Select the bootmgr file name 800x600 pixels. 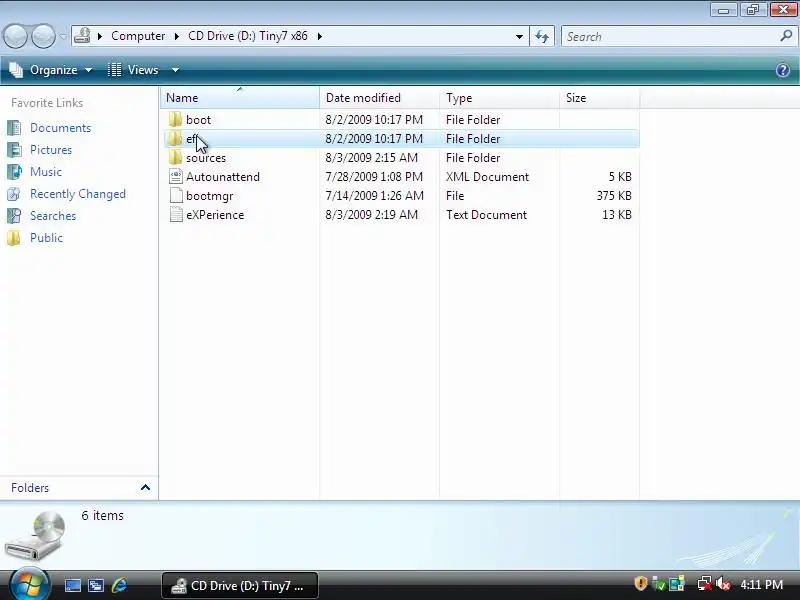210,196
